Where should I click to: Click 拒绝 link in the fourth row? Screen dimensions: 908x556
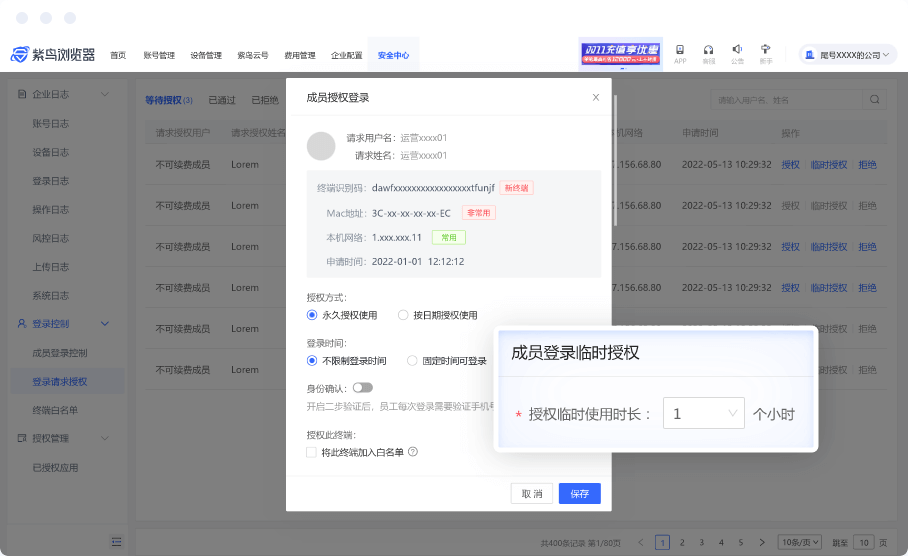pyautogui.click(x=867, y=288)
